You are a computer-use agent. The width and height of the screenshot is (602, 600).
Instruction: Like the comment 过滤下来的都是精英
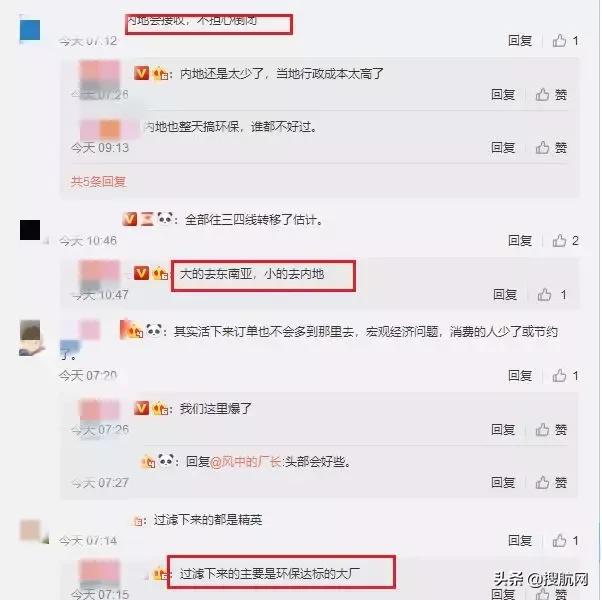point(565,540)
